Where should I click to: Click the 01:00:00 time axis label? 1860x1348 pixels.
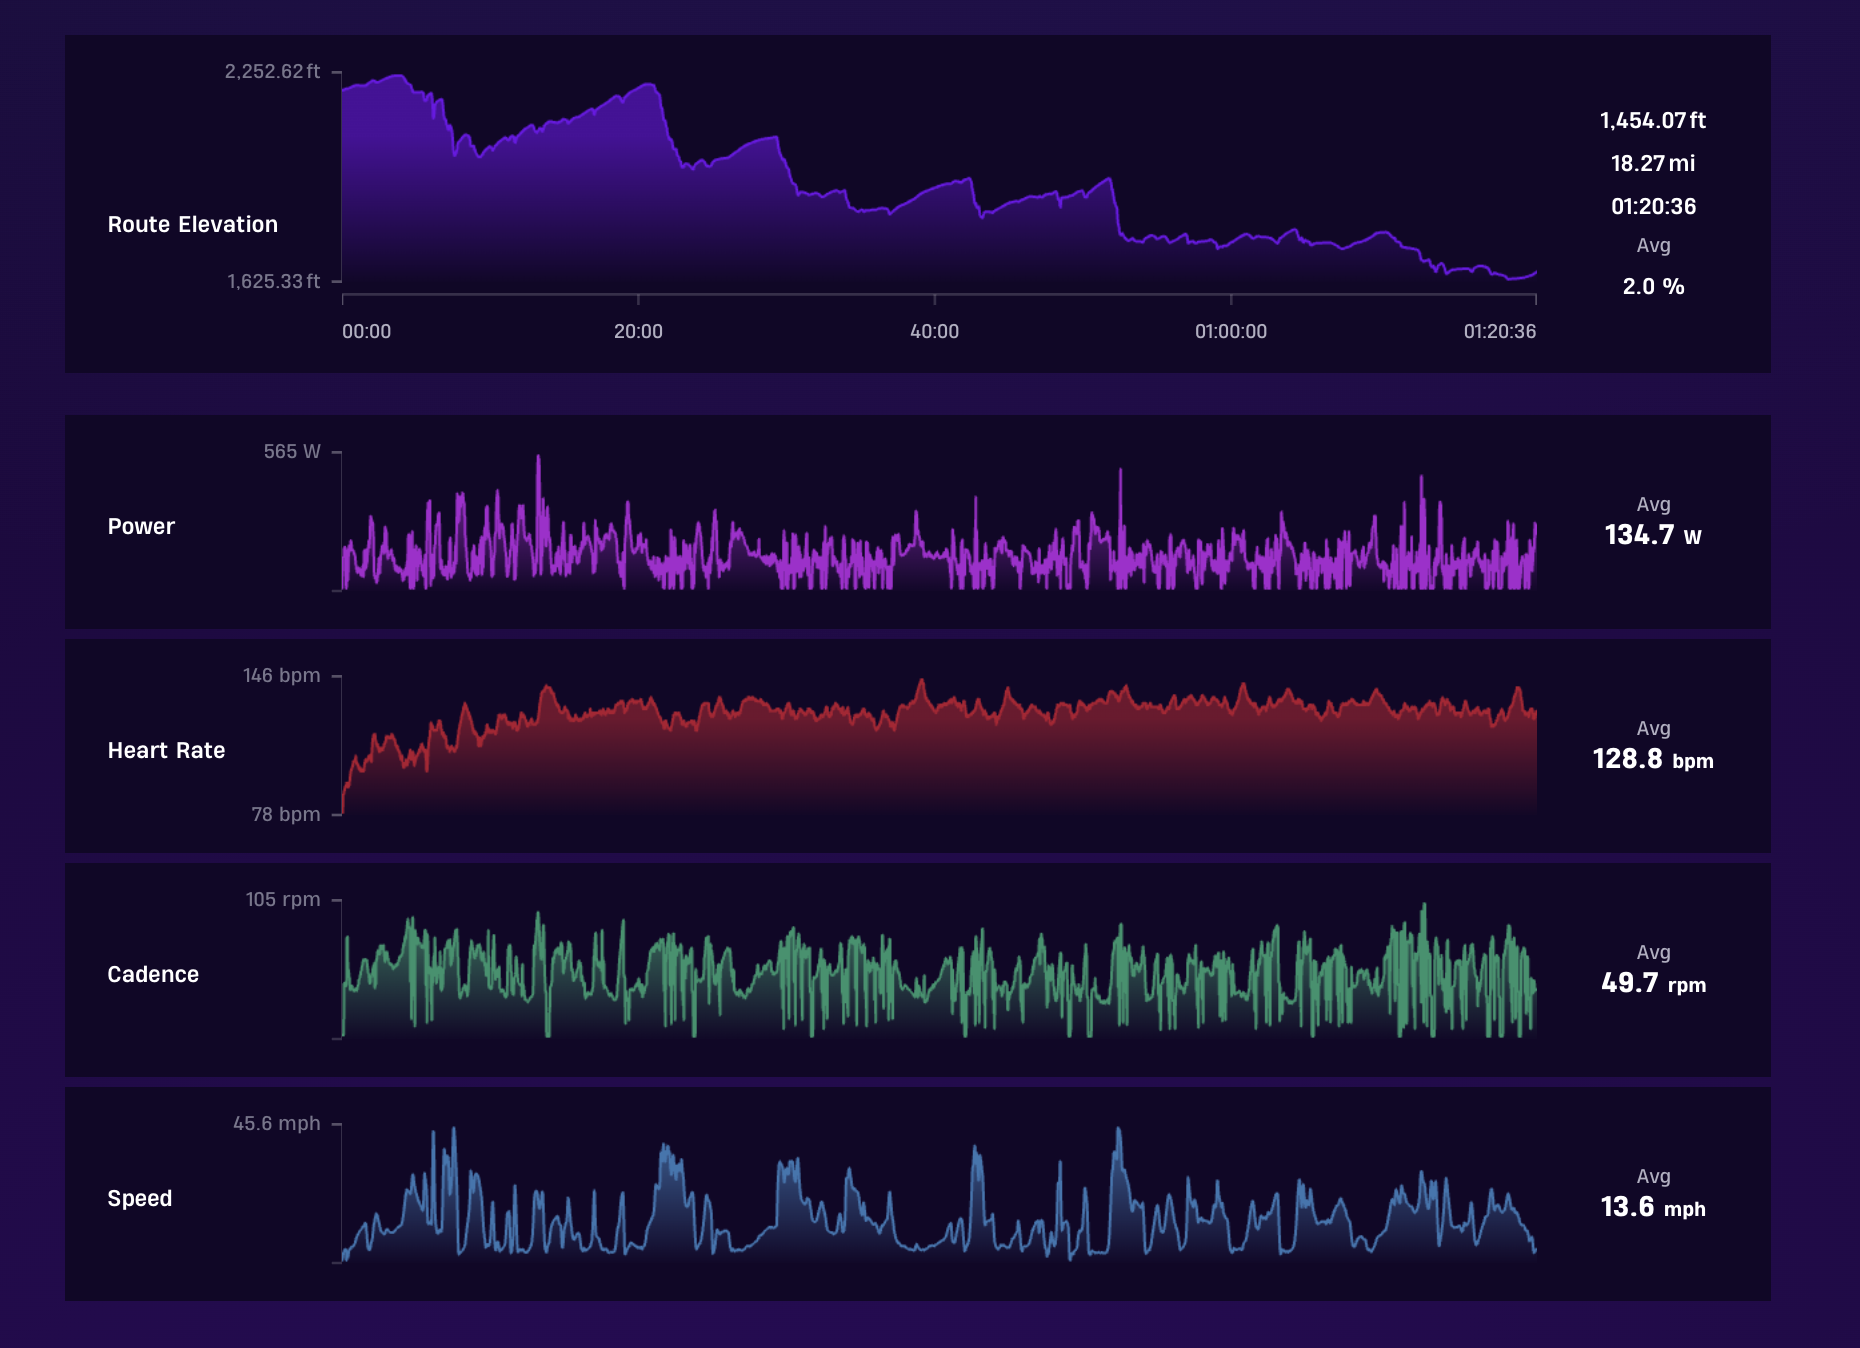pyautogui.click(x=1230, y=331)
